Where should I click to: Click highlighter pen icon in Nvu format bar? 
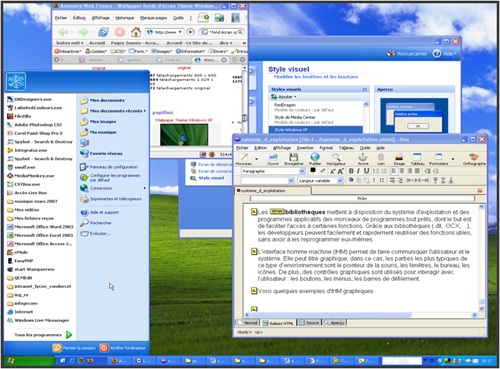322,171
